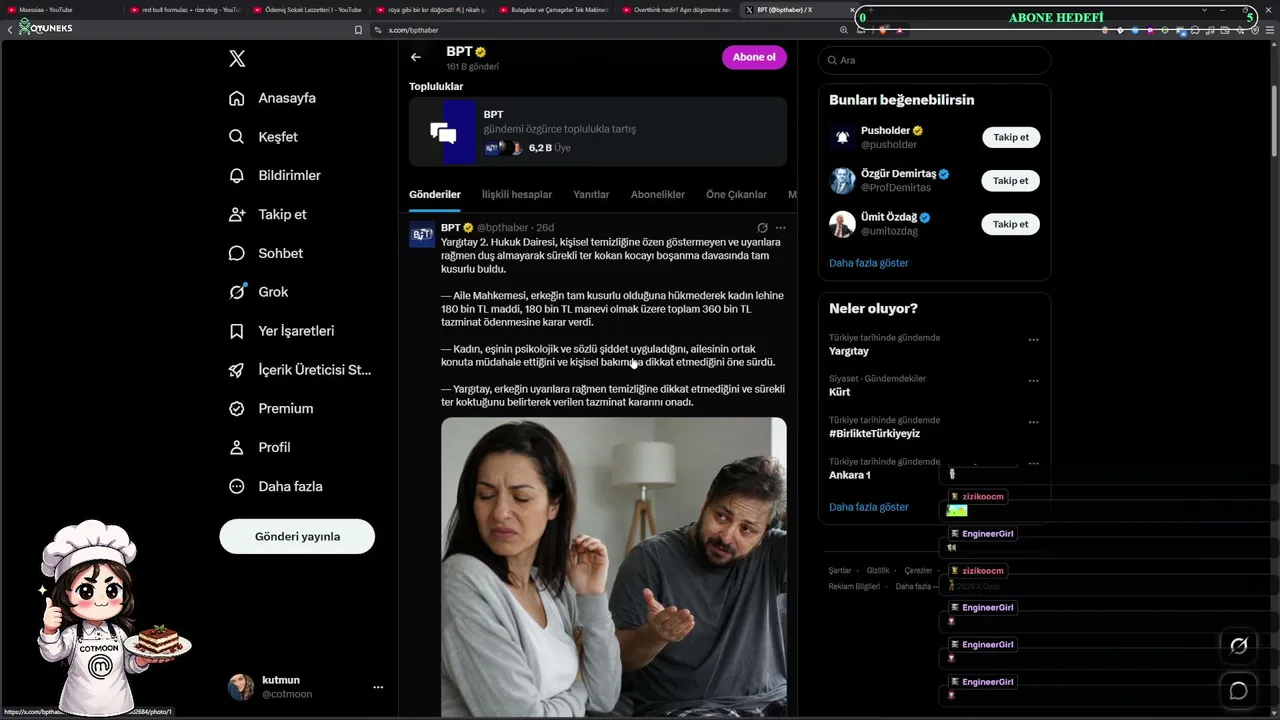Open options for the Kürt trend
Image resolution: width=1280 pixels, height=720 pixels.
1033,381
